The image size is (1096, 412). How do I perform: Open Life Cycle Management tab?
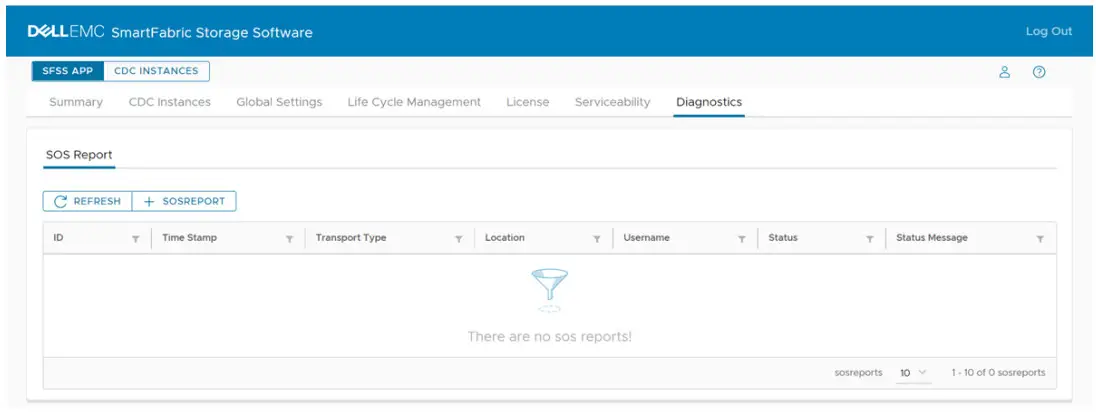point(414,102)
